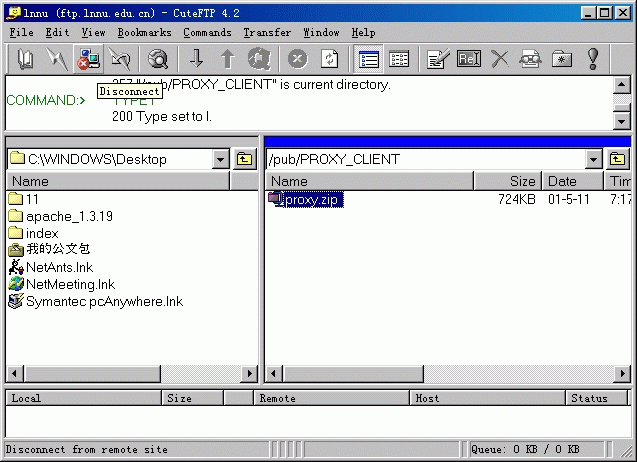Click the "200 Type set to I." log line
Screen dimensions: 637x462
pyautogui.click(x=162, y=117)
